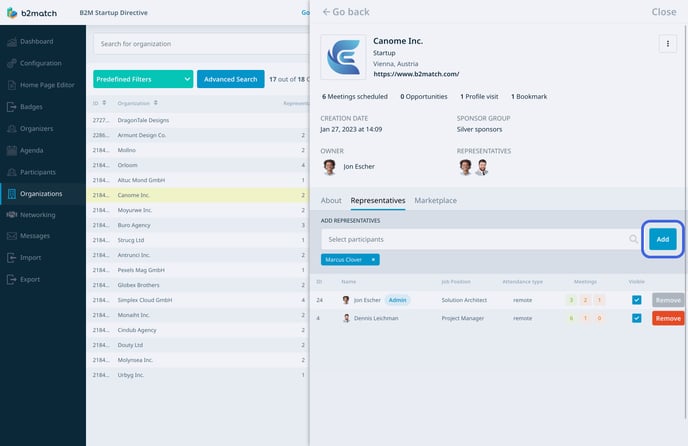Select Buro Agency row
This screenshot has height=446, width=688.
click(x=198, y=225)
